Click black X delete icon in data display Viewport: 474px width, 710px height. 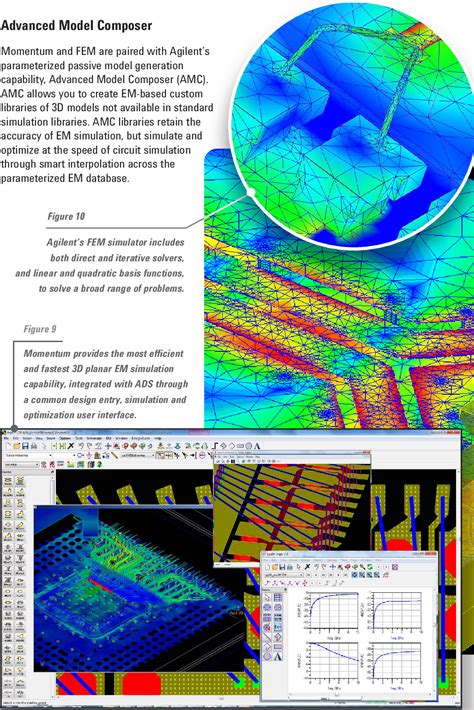[x=307, y=567]
